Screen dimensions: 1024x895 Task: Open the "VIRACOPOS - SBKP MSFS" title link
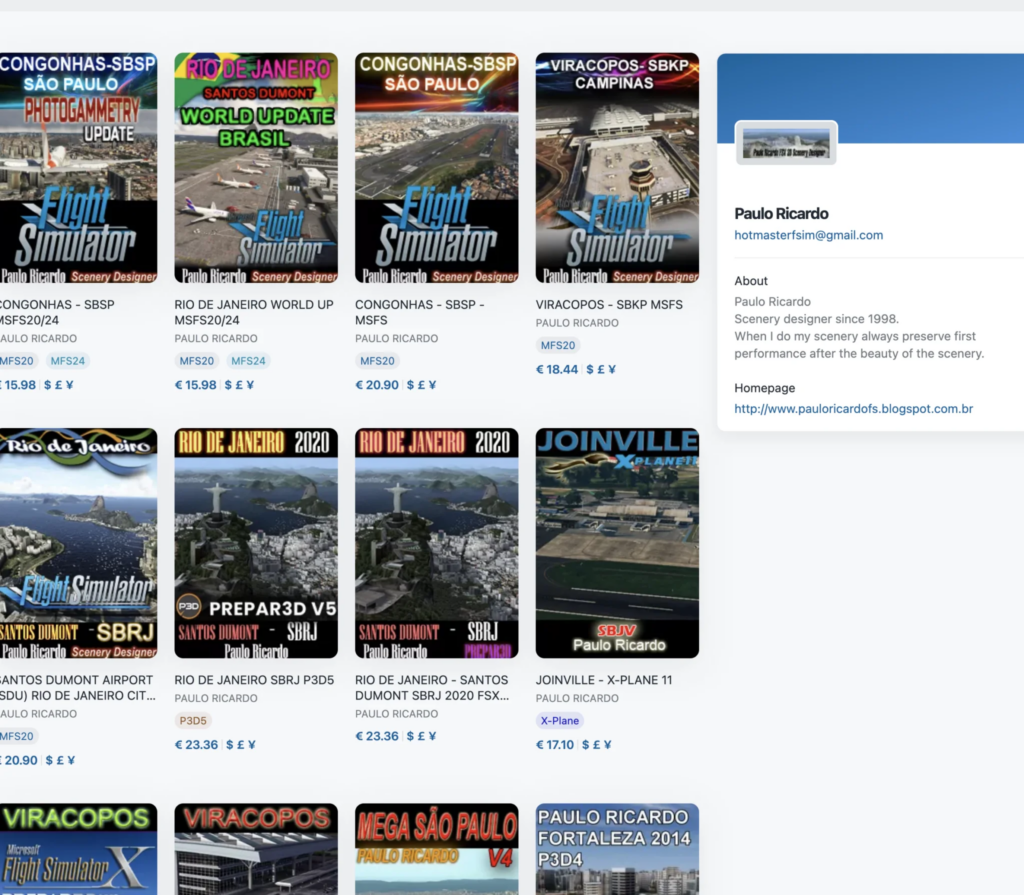coord(609,304)
